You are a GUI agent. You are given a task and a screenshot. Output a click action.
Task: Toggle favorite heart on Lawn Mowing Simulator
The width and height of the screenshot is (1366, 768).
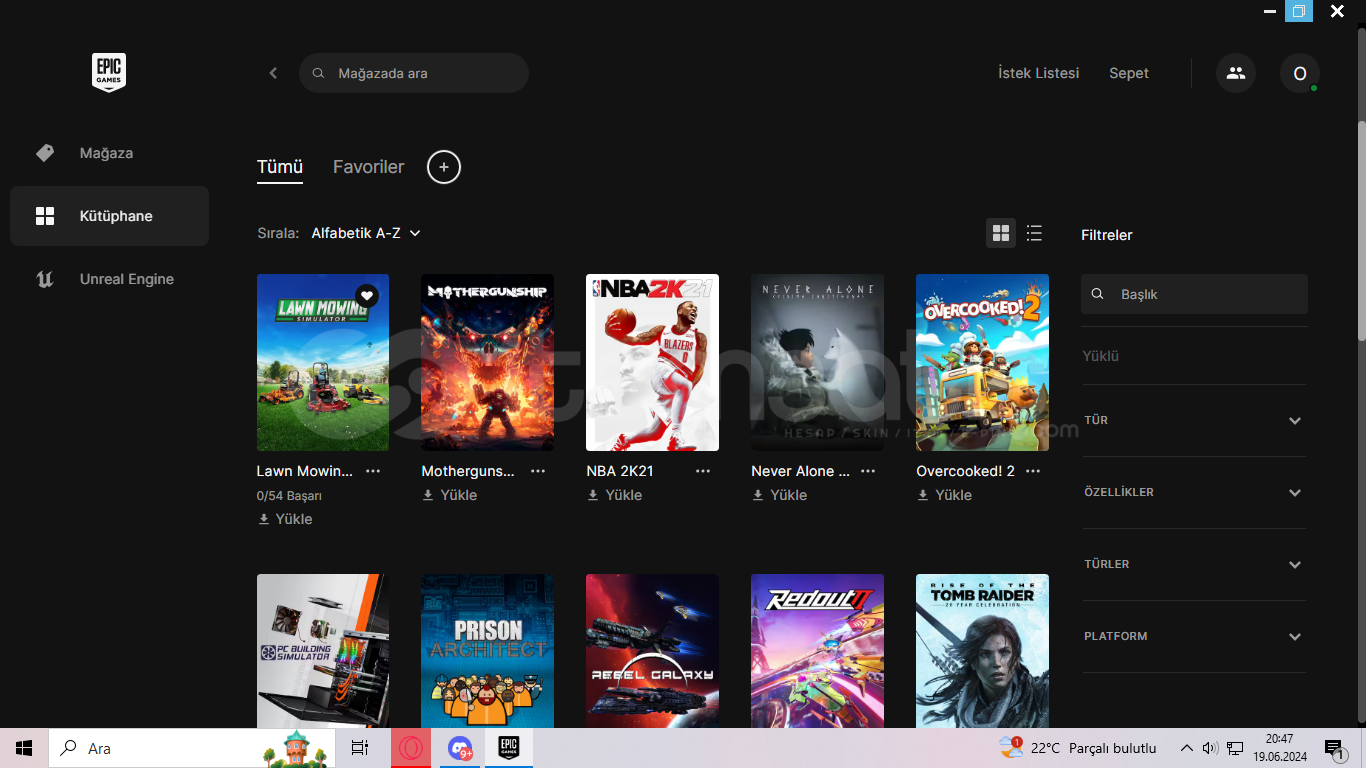[x=367, y=295]
